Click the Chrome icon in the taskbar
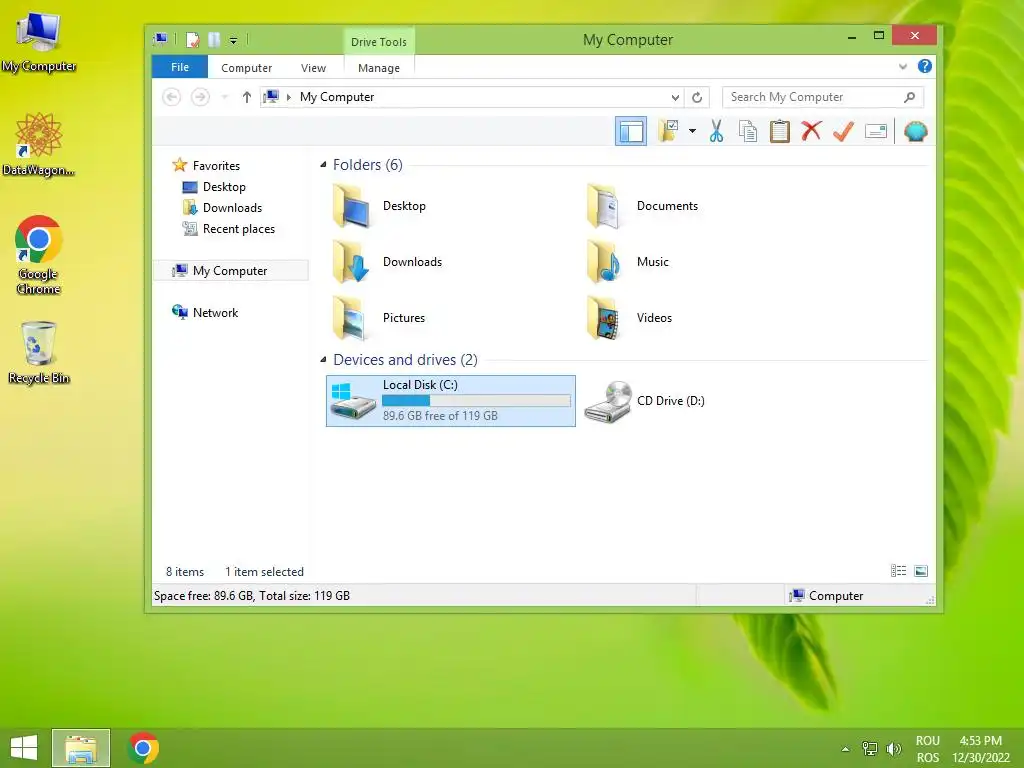This screenshot has width=1024, height=768. [x=143, y=748]
